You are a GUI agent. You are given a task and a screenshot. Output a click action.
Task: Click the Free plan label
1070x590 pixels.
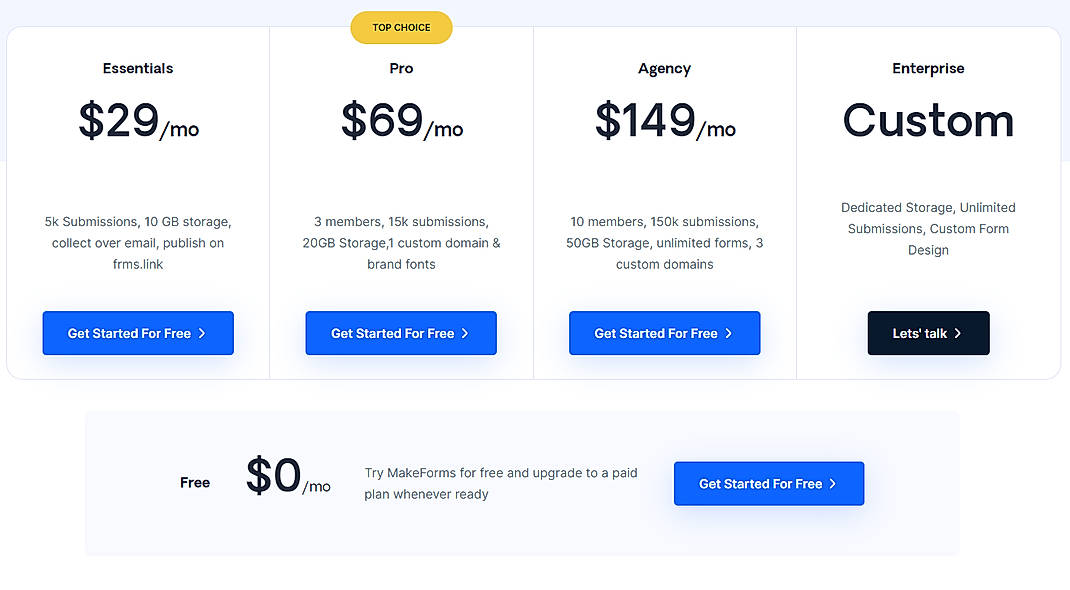[194, 482]
